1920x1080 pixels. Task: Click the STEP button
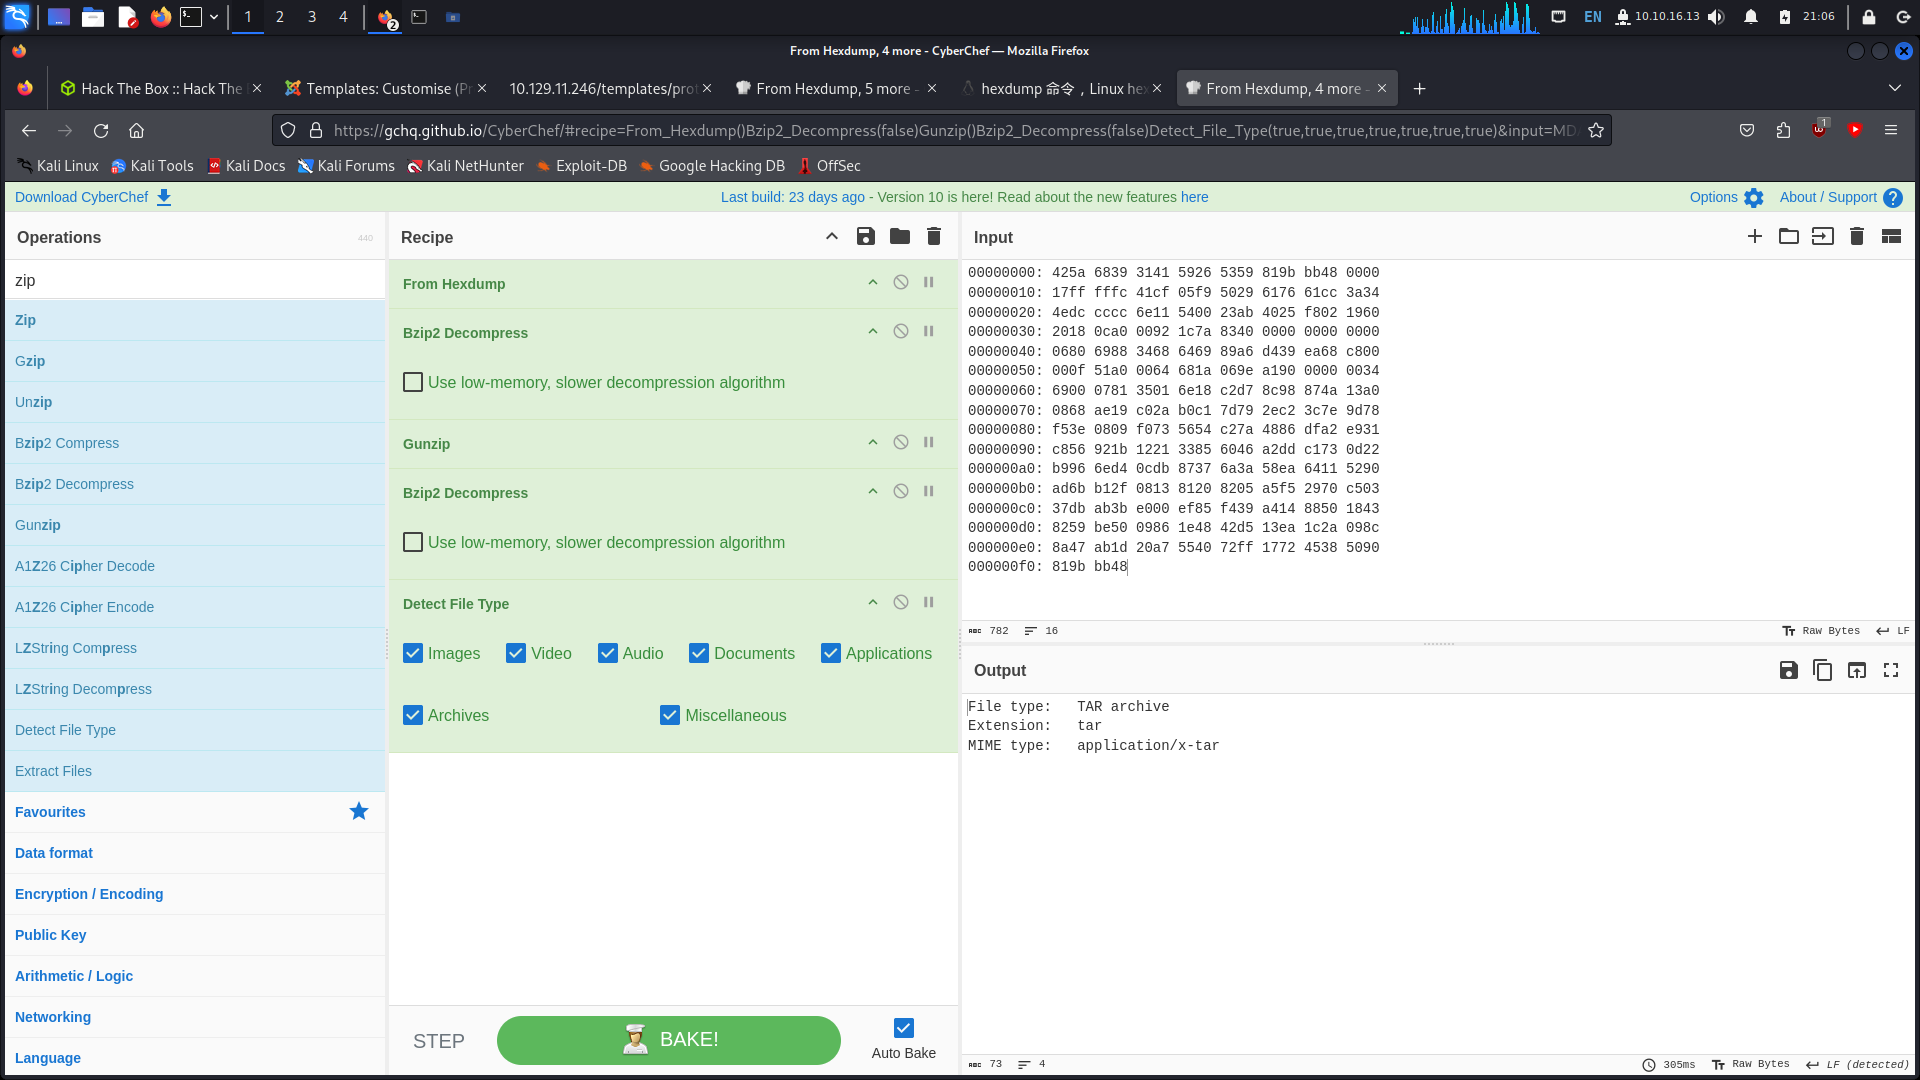(439, 1041)
